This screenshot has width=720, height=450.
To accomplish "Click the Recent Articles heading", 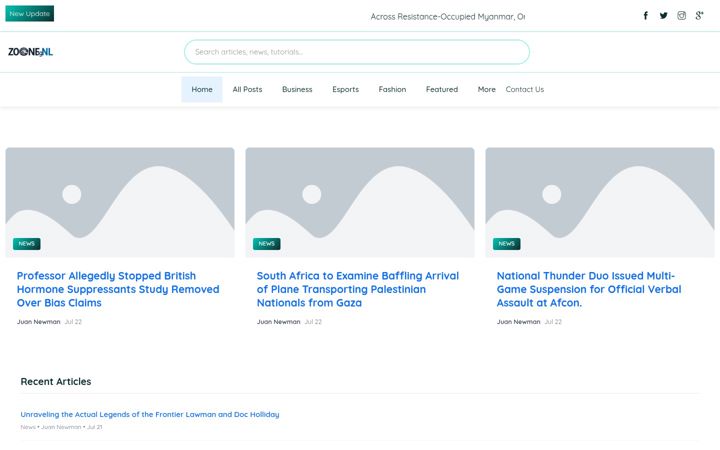I will pyautogui.click(x=56, y=382).
